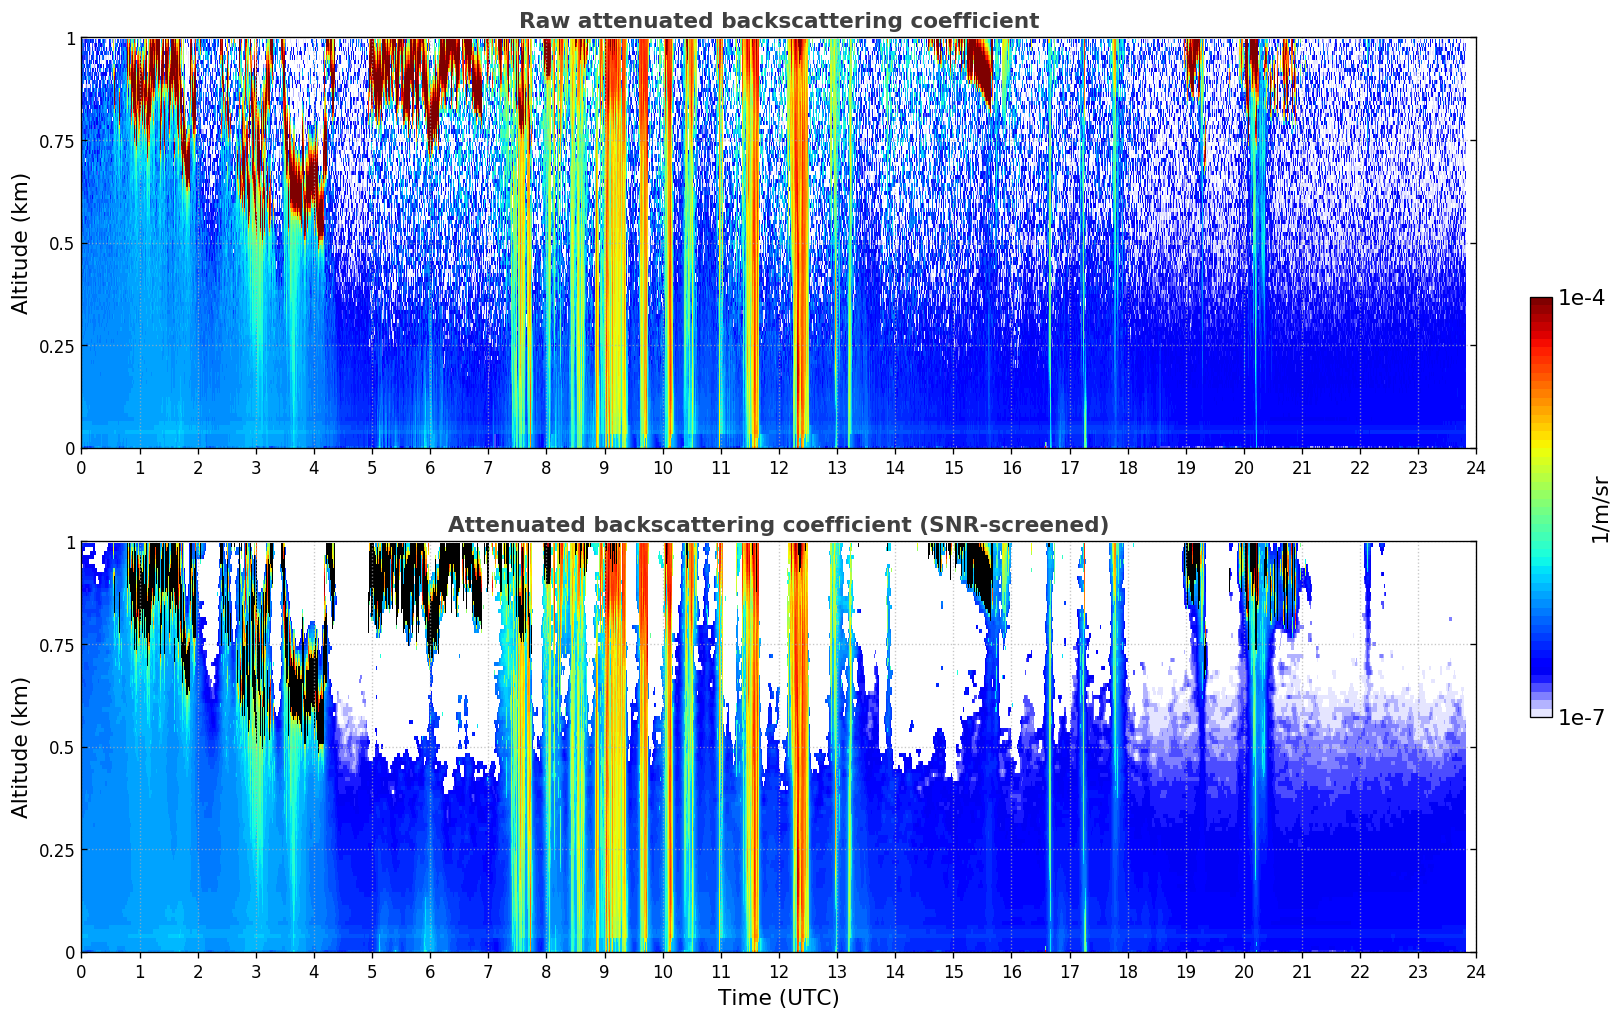Click hour tick '18' under the raw plot
Image resolution: width=1621 pixels, height=1020 pixels.
click(x=1127, y=467)
